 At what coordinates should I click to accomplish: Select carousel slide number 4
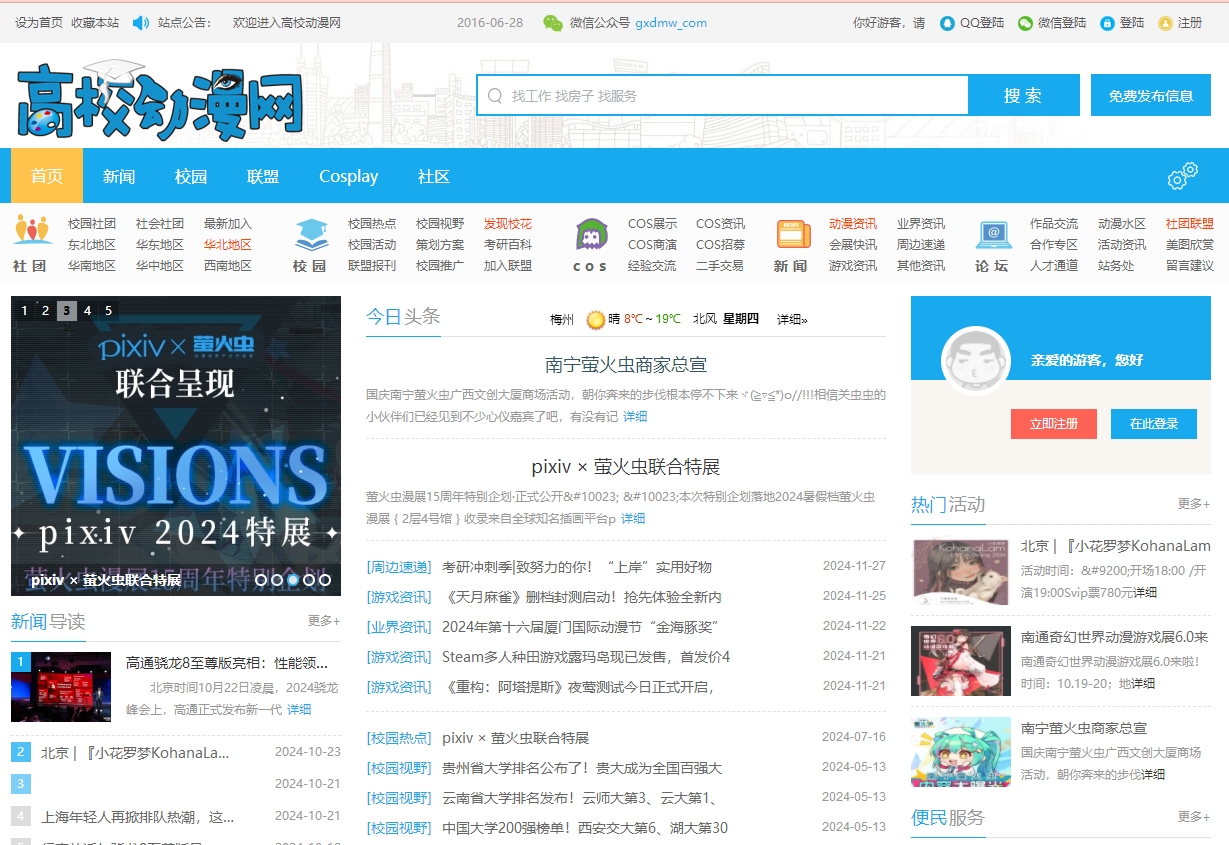pos(87,311)
